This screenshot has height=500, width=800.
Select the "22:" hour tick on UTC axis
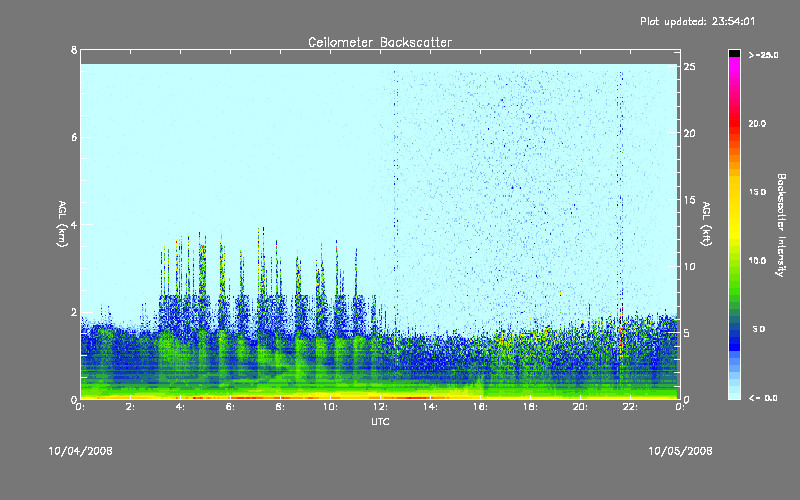click(x=630, y=407)
